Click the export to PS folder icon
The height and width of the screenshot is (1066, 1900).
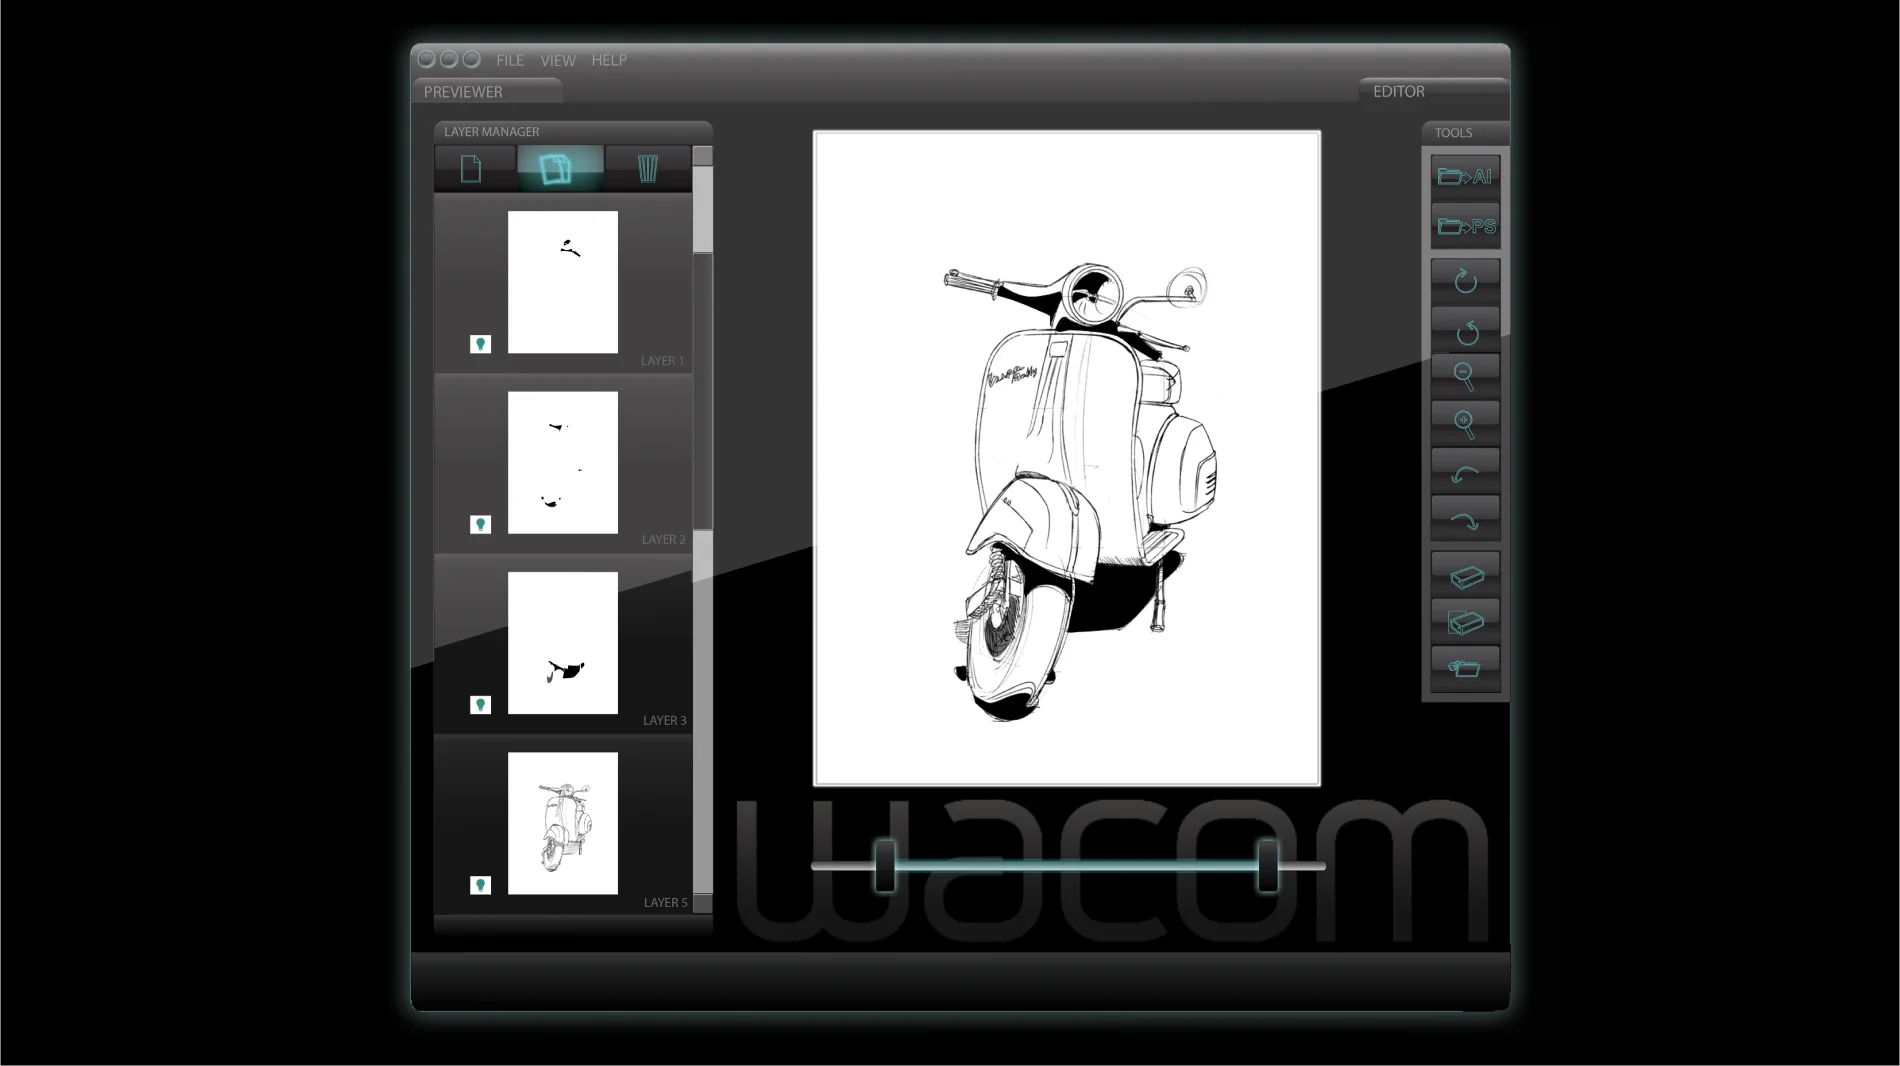(1465, 226)
